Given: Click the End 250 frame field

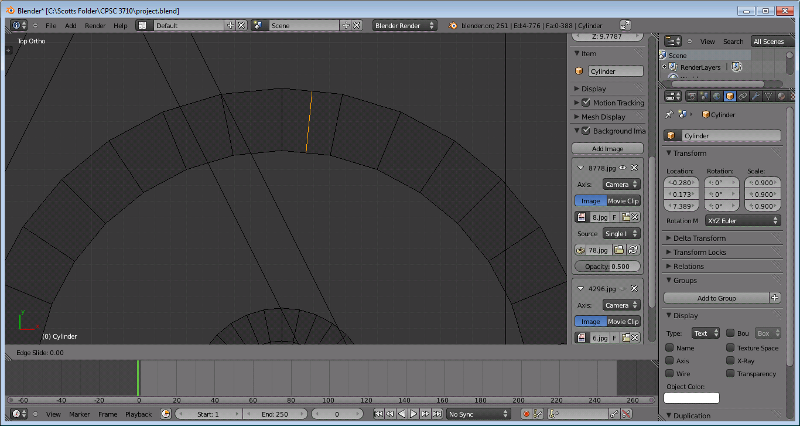Looking at the screenshot, I should (x=274, y=414).
